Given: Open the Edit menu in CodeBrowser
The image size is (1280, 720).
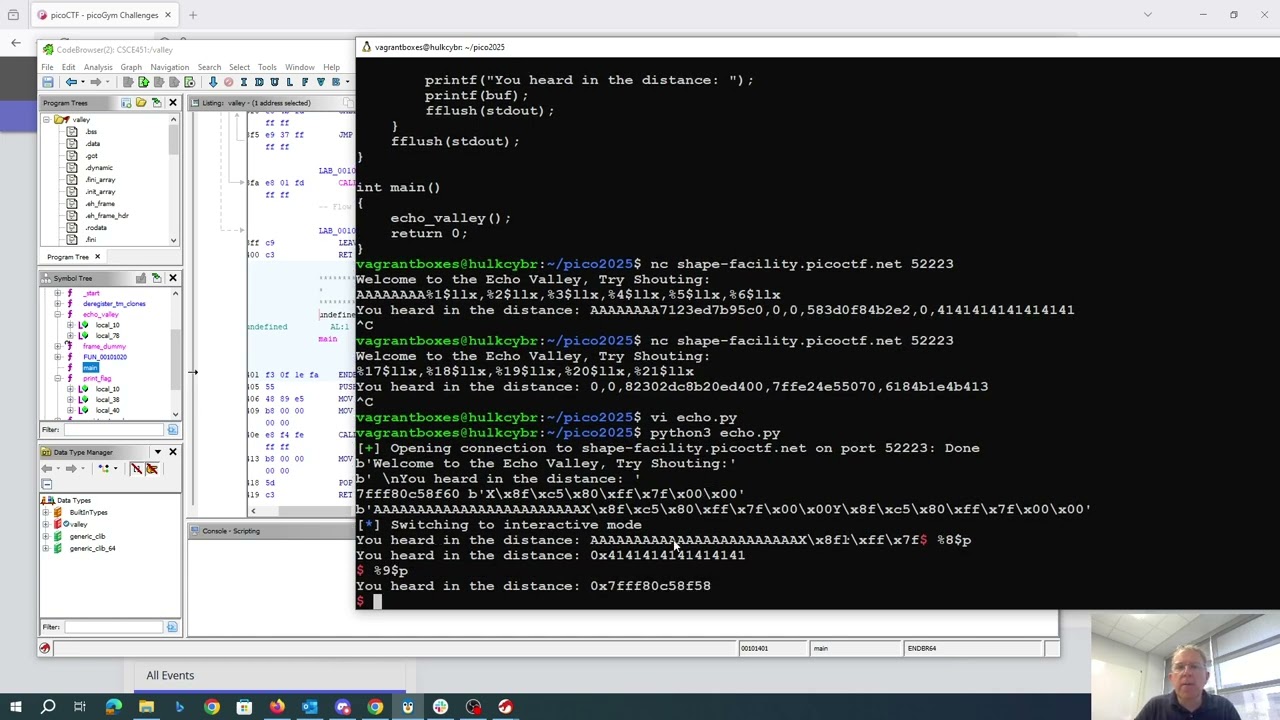Looking at the screenshot, I should click(x=68, y=67).
